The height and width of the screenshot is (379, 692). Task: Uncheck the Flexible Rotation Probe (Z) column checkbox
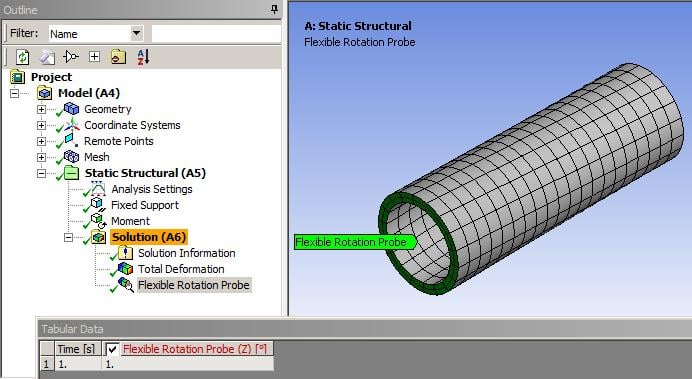[x=112, y=349]
